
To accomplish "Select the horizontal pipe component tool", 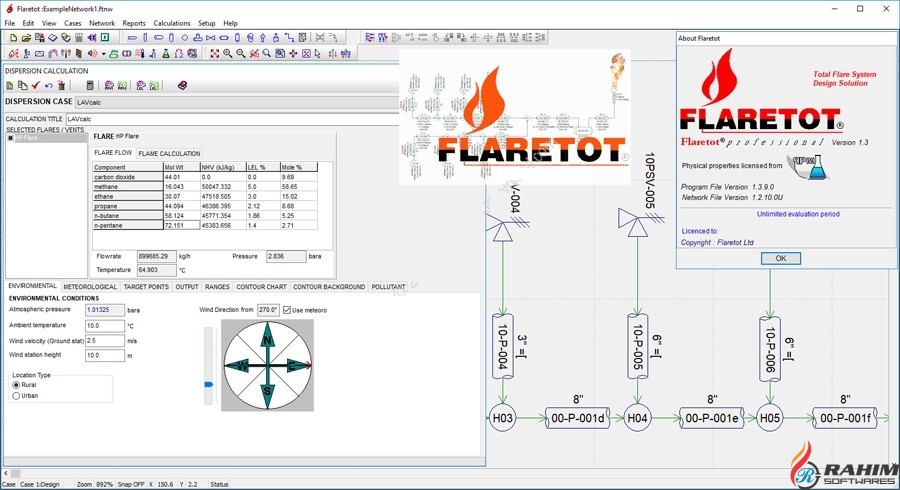I will coord(132,38).
